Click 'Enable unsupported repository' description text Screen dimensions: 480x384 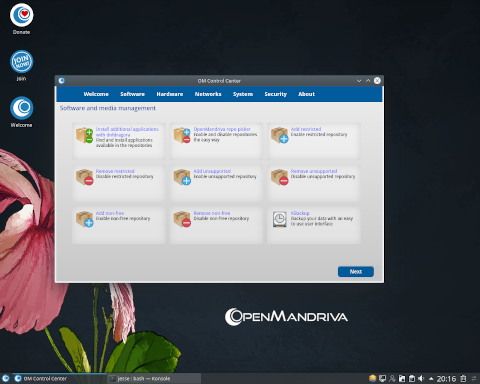tap(225, 176)
